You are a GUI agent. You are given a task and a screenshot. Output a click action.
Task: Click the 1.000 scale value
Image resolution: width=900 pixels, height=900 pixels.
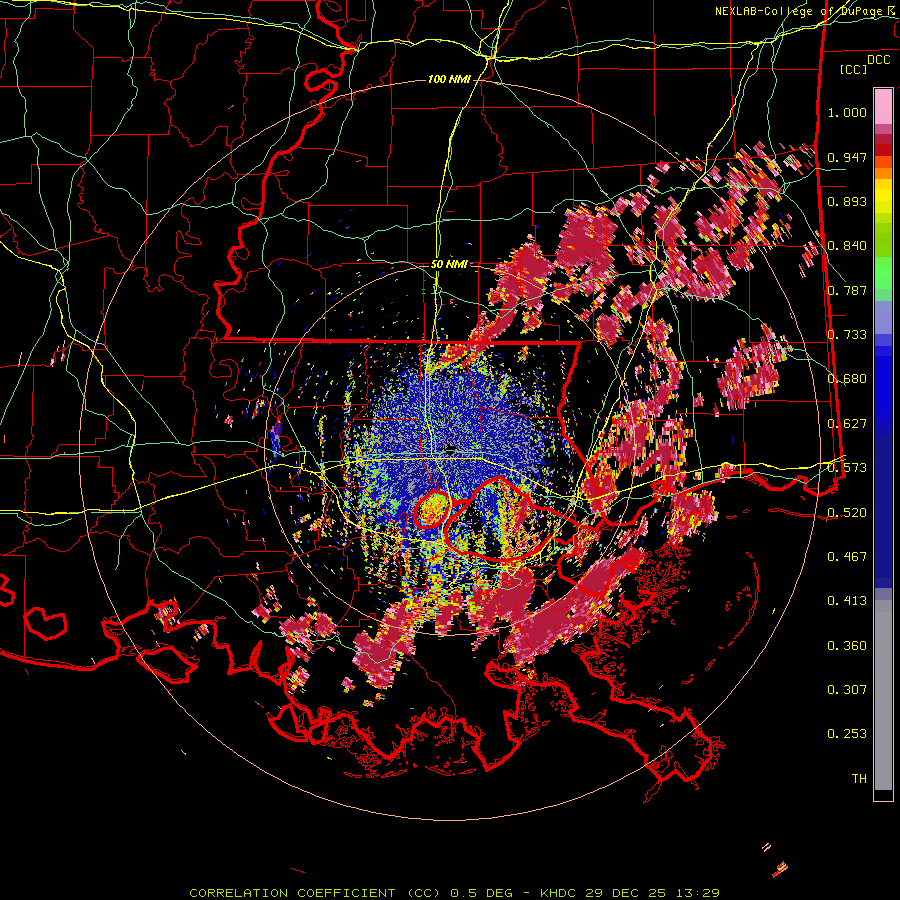[847, 113]
